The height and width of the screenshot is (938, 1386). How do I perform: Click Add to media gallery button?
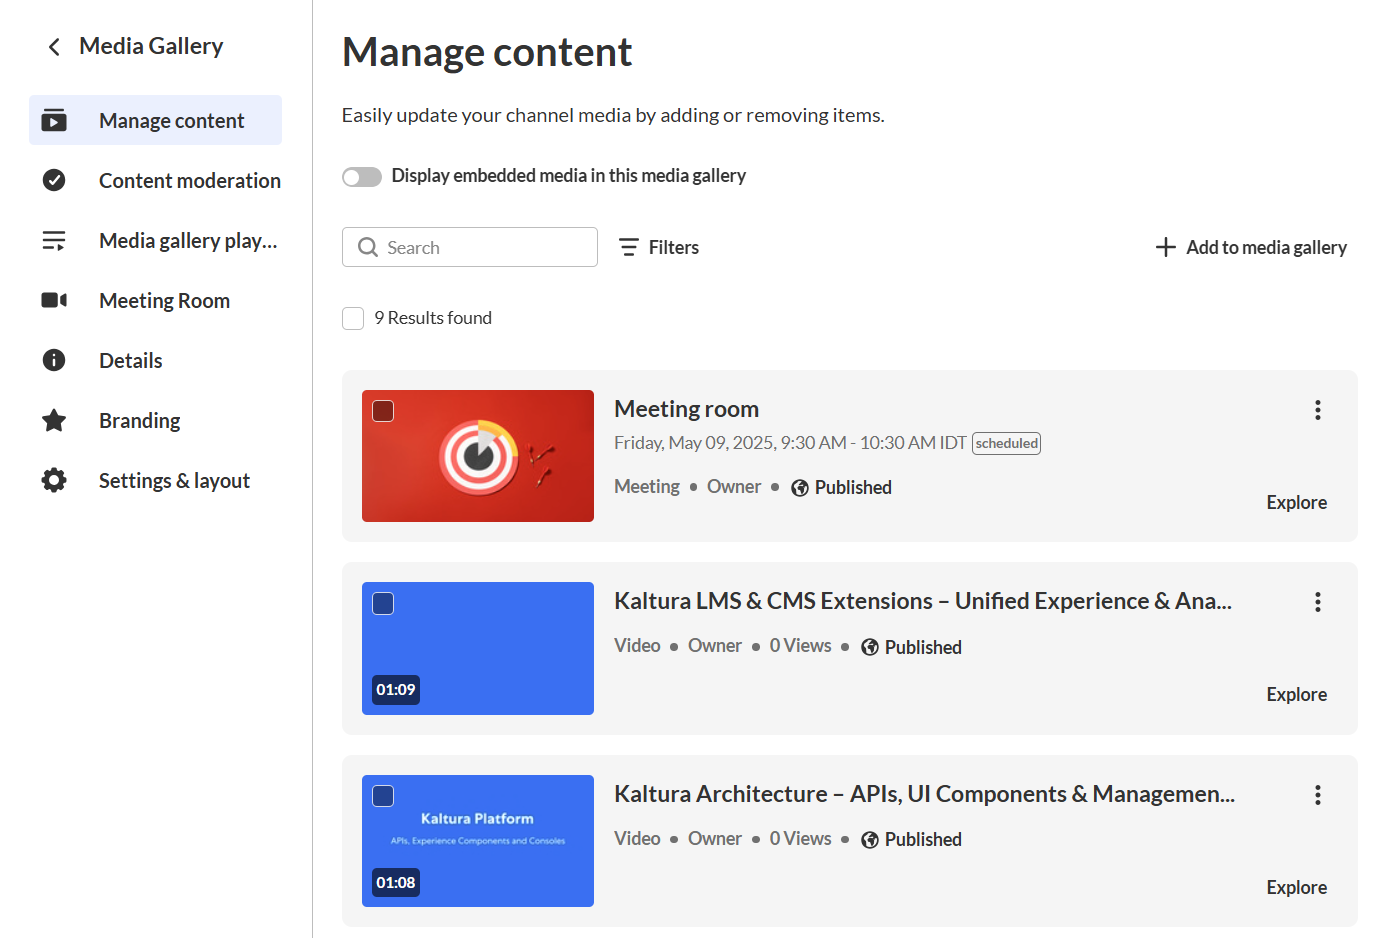pyautogui.click(x=1251, y=247)
